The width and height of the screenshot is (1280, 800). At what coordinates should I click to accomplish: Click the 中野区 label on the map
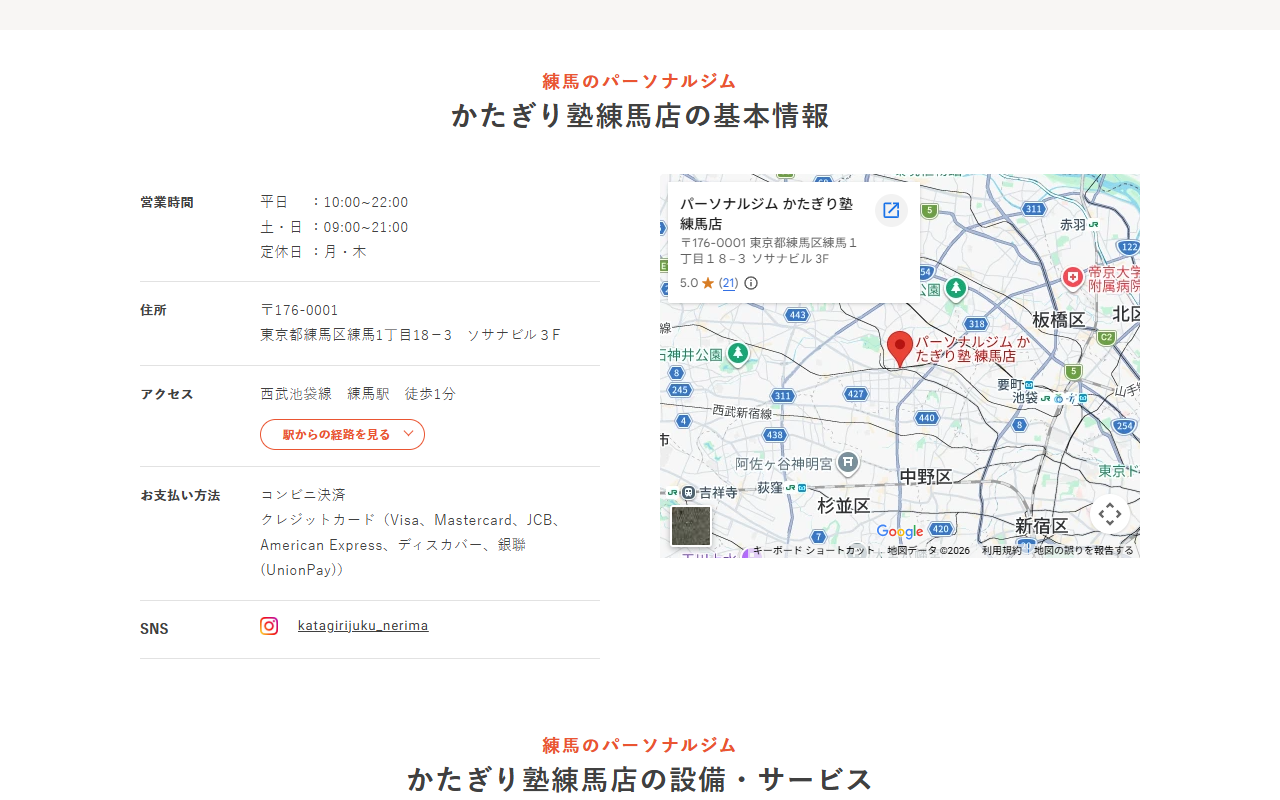coord(926,477)
